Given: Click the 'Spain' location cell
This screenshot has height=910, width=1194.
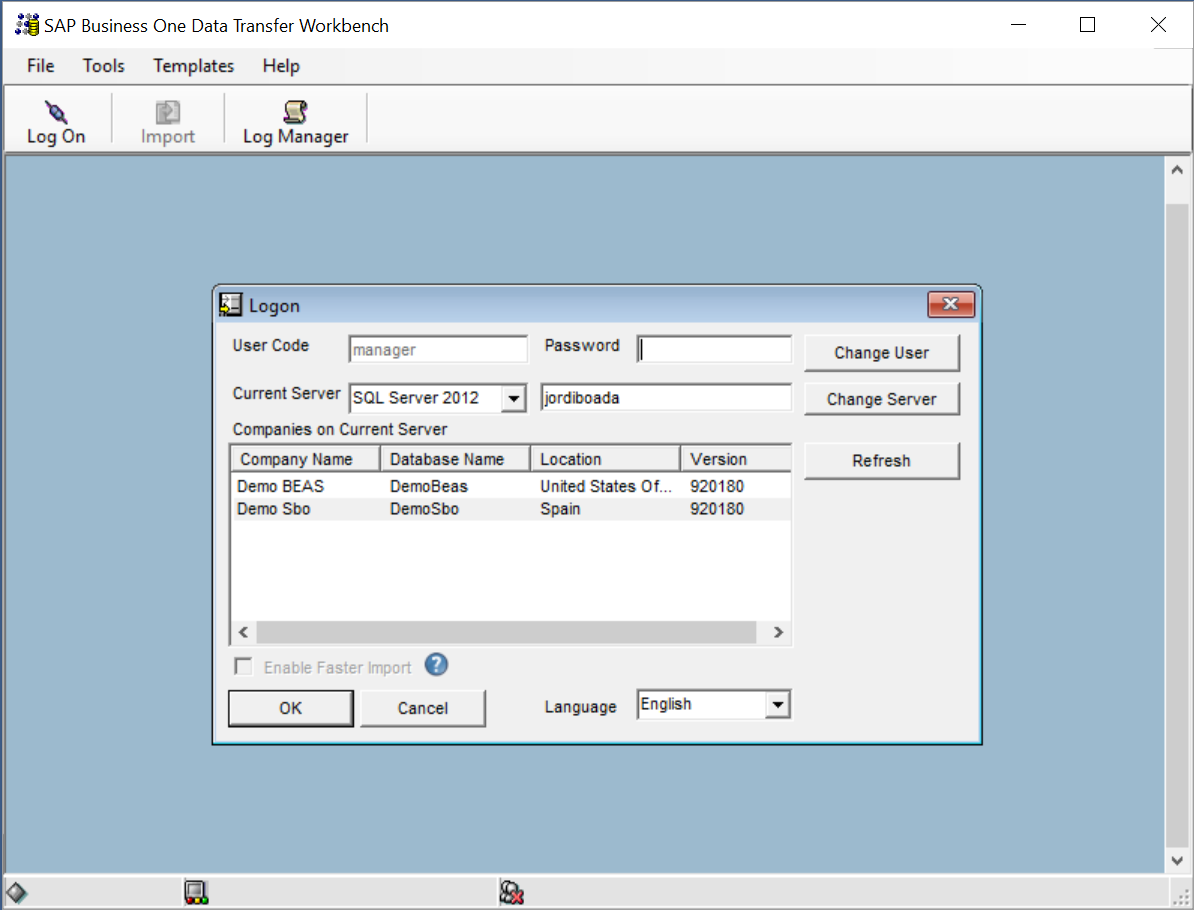Looking at the screenshot, I should pos(560,509).
